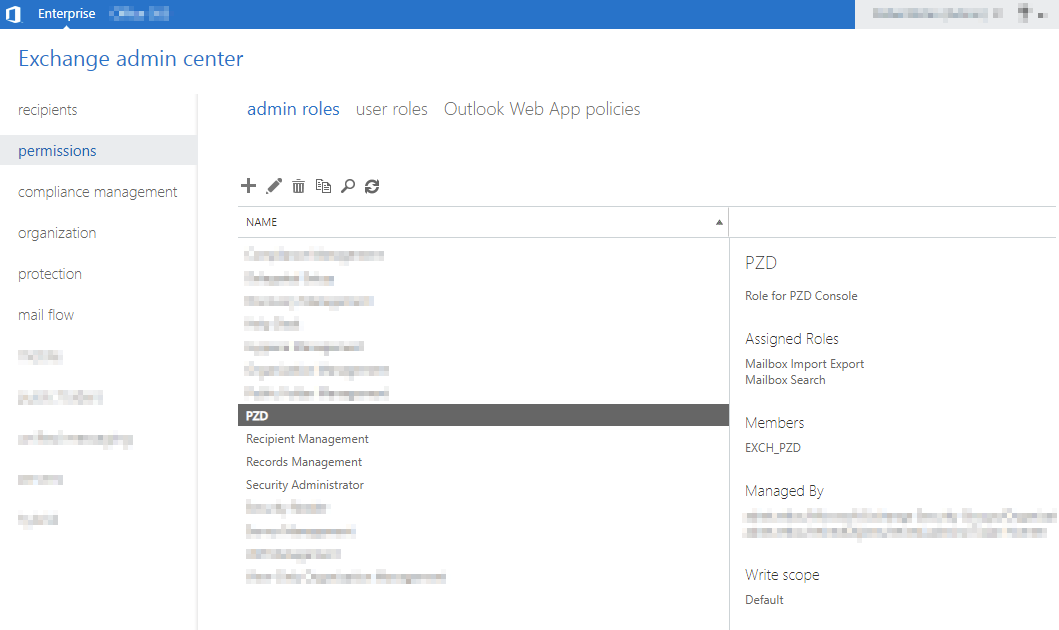This screenshot has width=1059, height=630.
Task: Click the add new role group plus icon
Action: [x=249, y=186]
